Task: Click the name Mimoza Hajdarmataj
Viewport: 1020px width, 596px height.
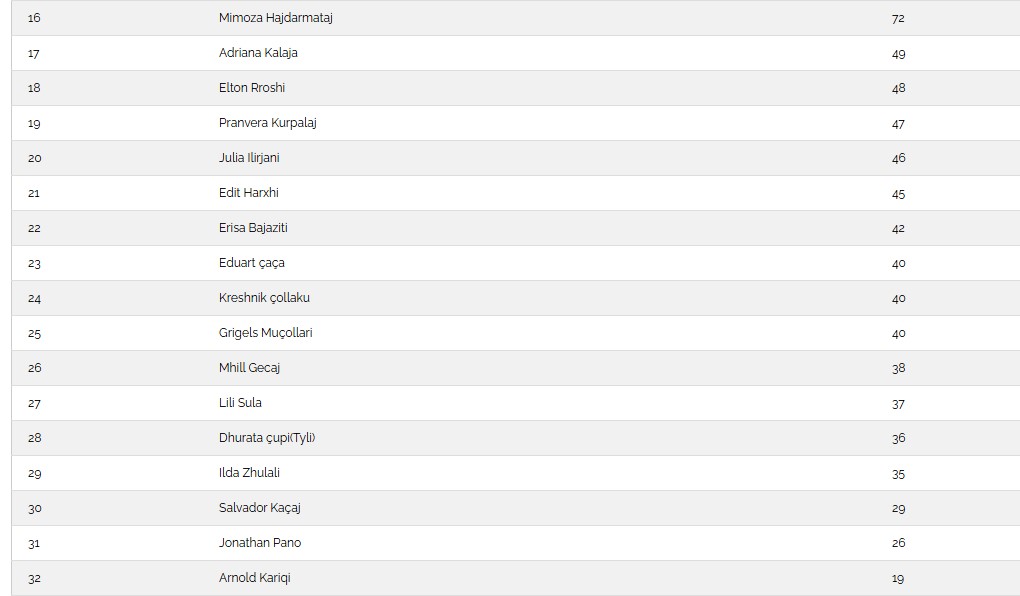Action: tap(275, 18)
